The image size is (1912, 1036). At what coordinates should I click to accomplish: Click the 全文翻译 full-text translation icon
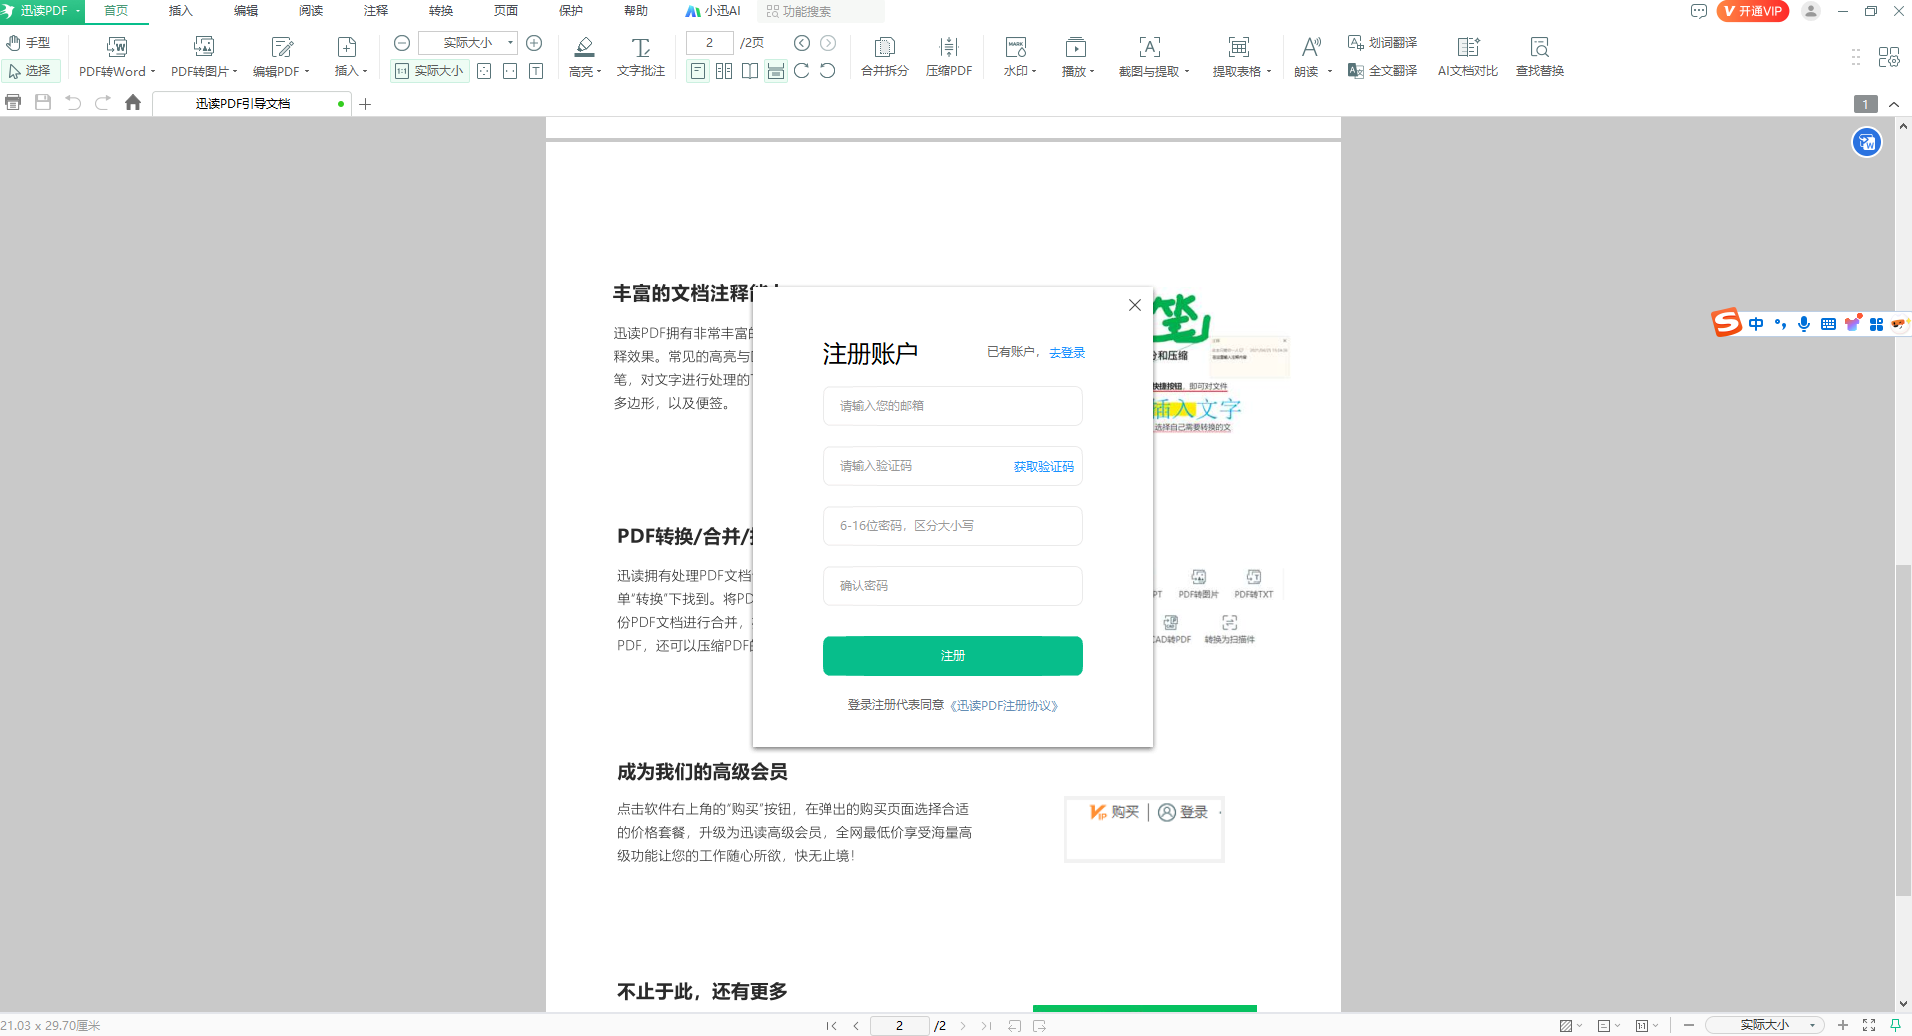point(1383,71)
